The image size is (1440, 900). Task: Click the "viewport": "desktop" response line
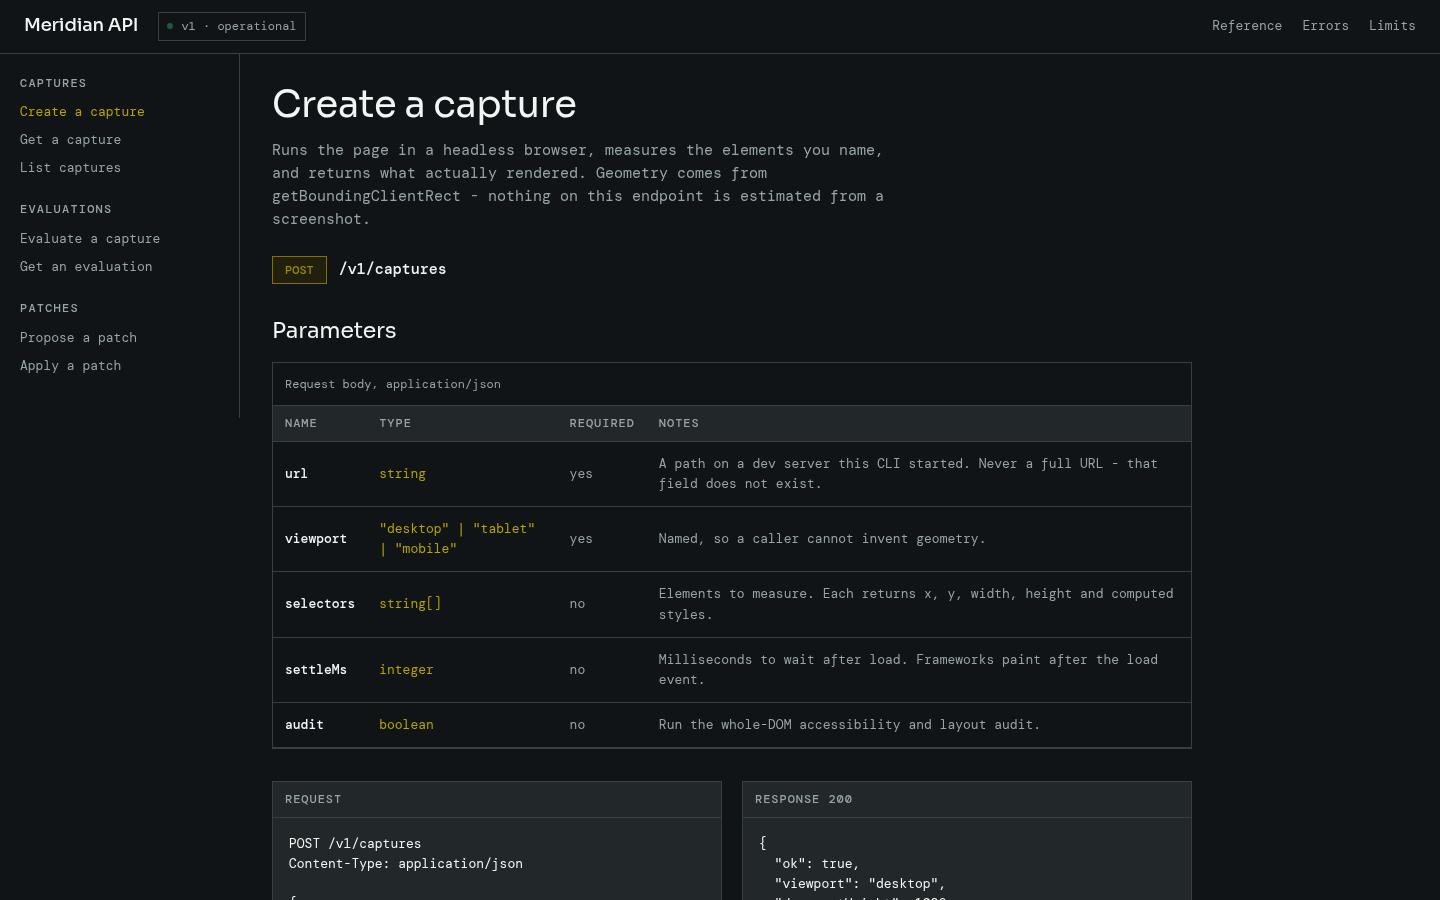click(x=860, y=884)
